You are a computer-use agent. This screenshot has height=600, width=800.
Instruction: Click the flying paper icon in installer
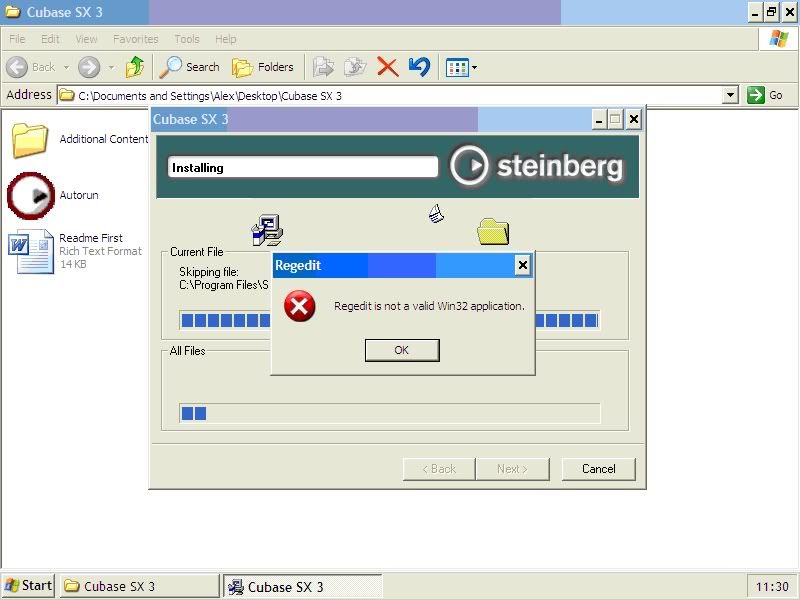point(436,214)
